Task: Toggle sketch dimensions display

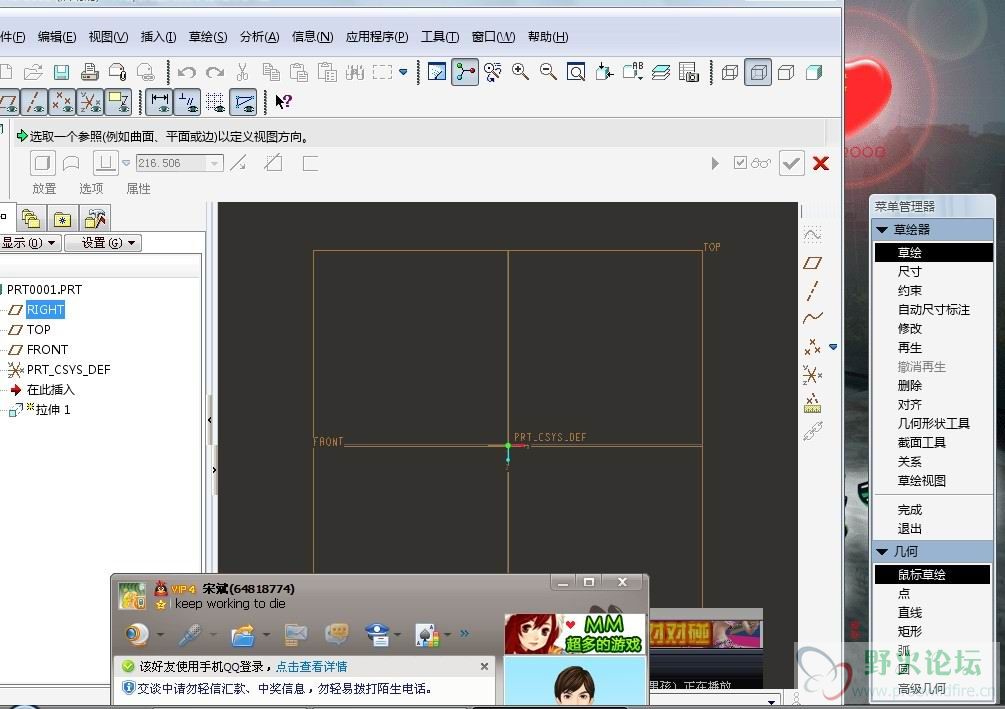Action: coord(159,102)
